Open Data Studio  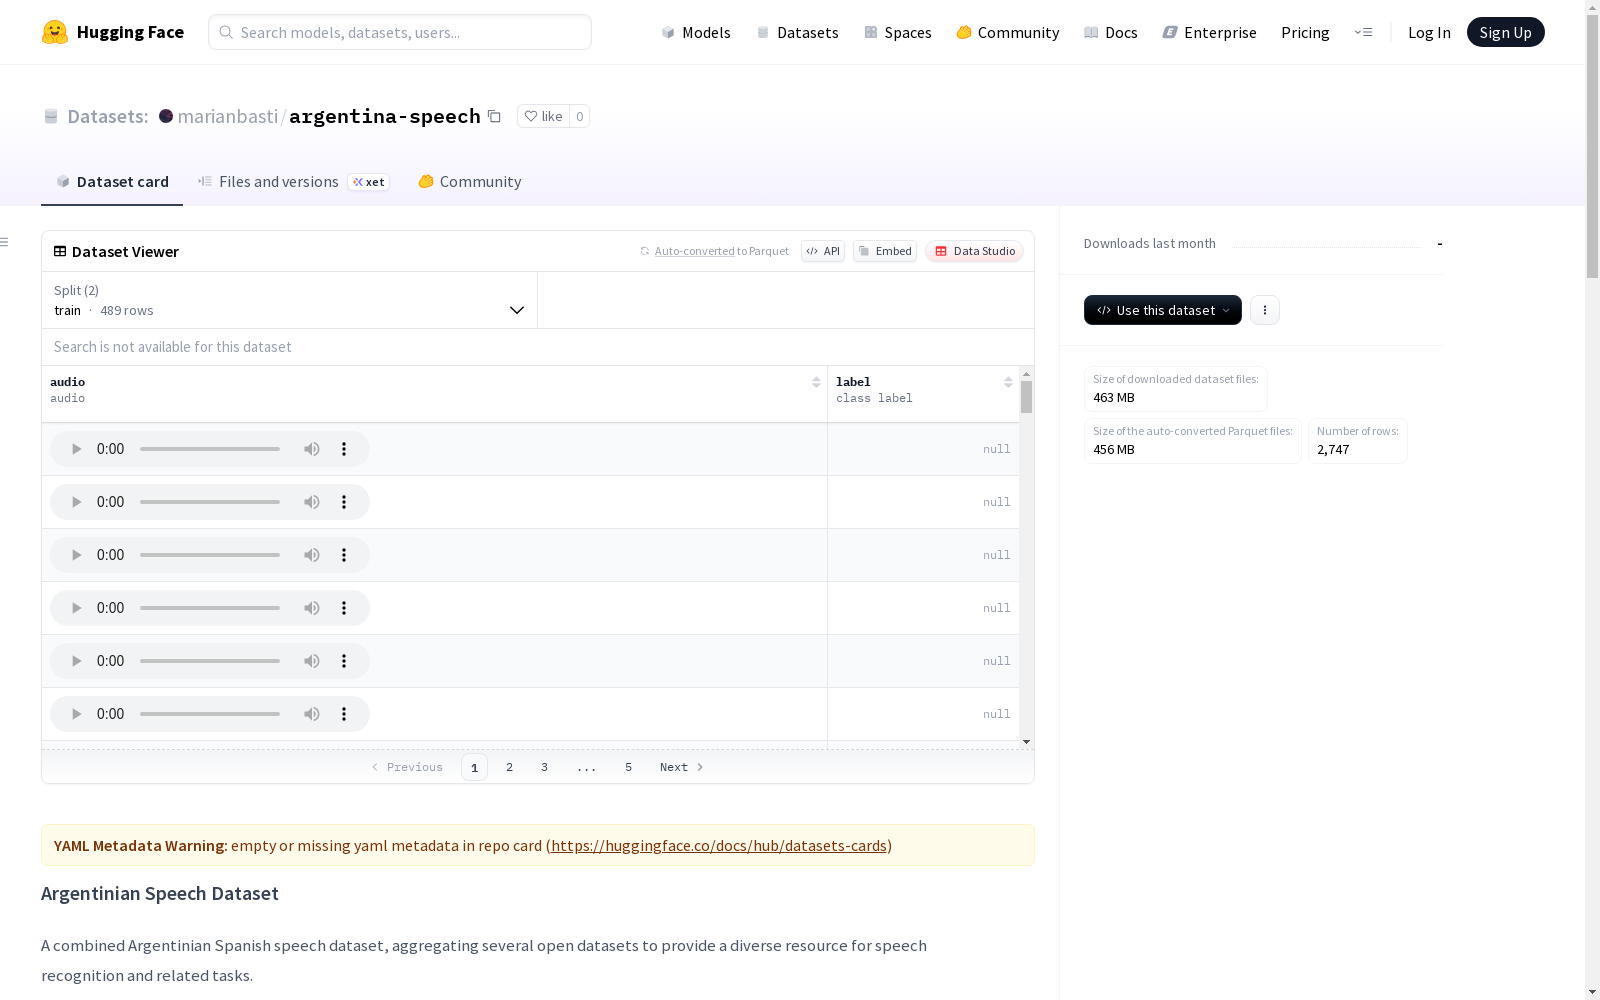[975, 251]
